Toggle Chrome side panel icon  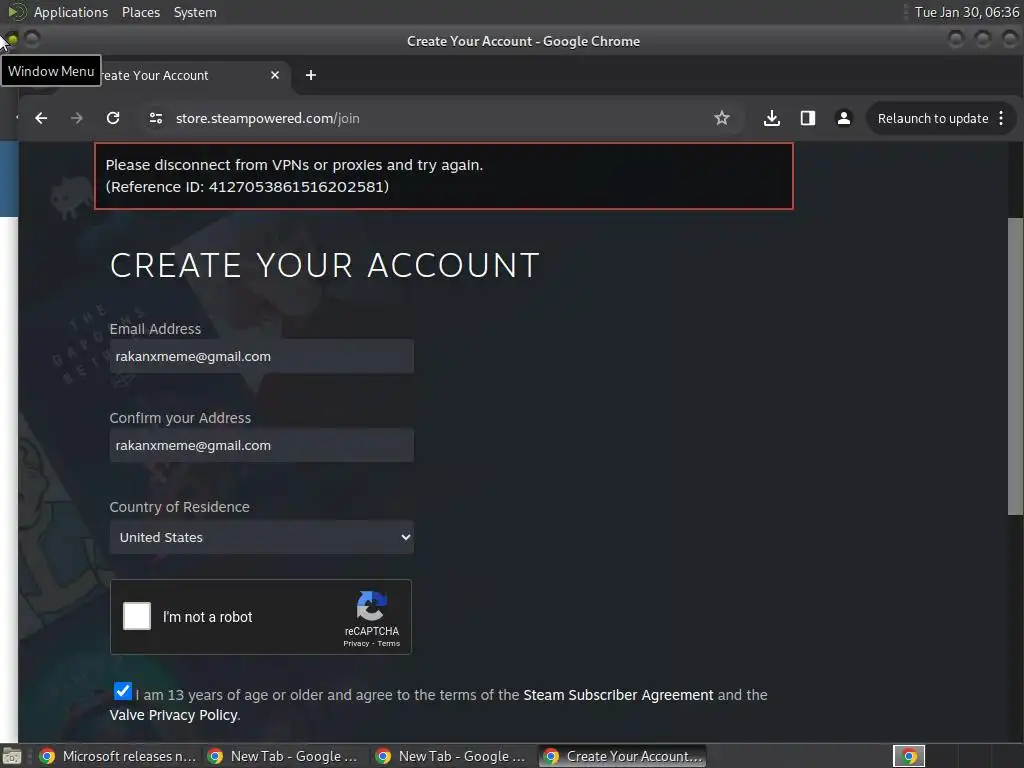point(808,118)
